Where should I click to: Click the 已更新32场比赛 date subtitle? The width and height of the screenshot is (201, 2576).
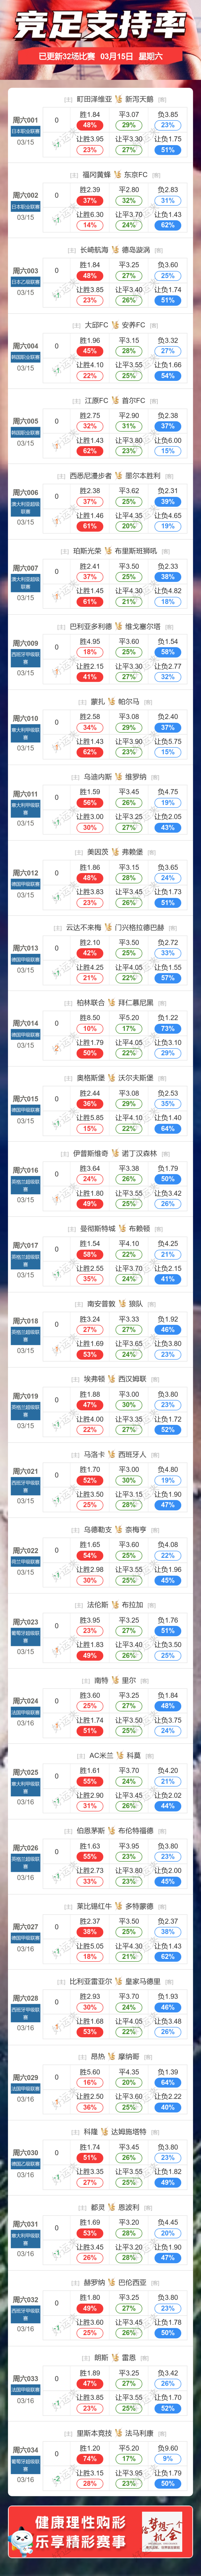[100, 57]
